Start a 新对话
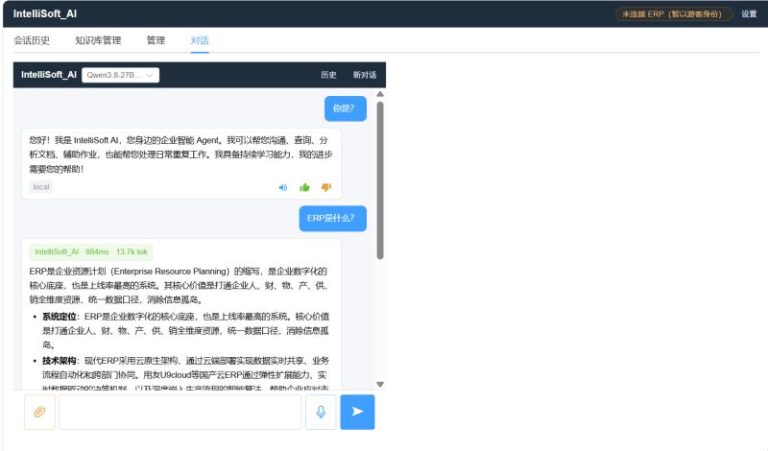This screenshot has height=451, width=768. point(364,75)
